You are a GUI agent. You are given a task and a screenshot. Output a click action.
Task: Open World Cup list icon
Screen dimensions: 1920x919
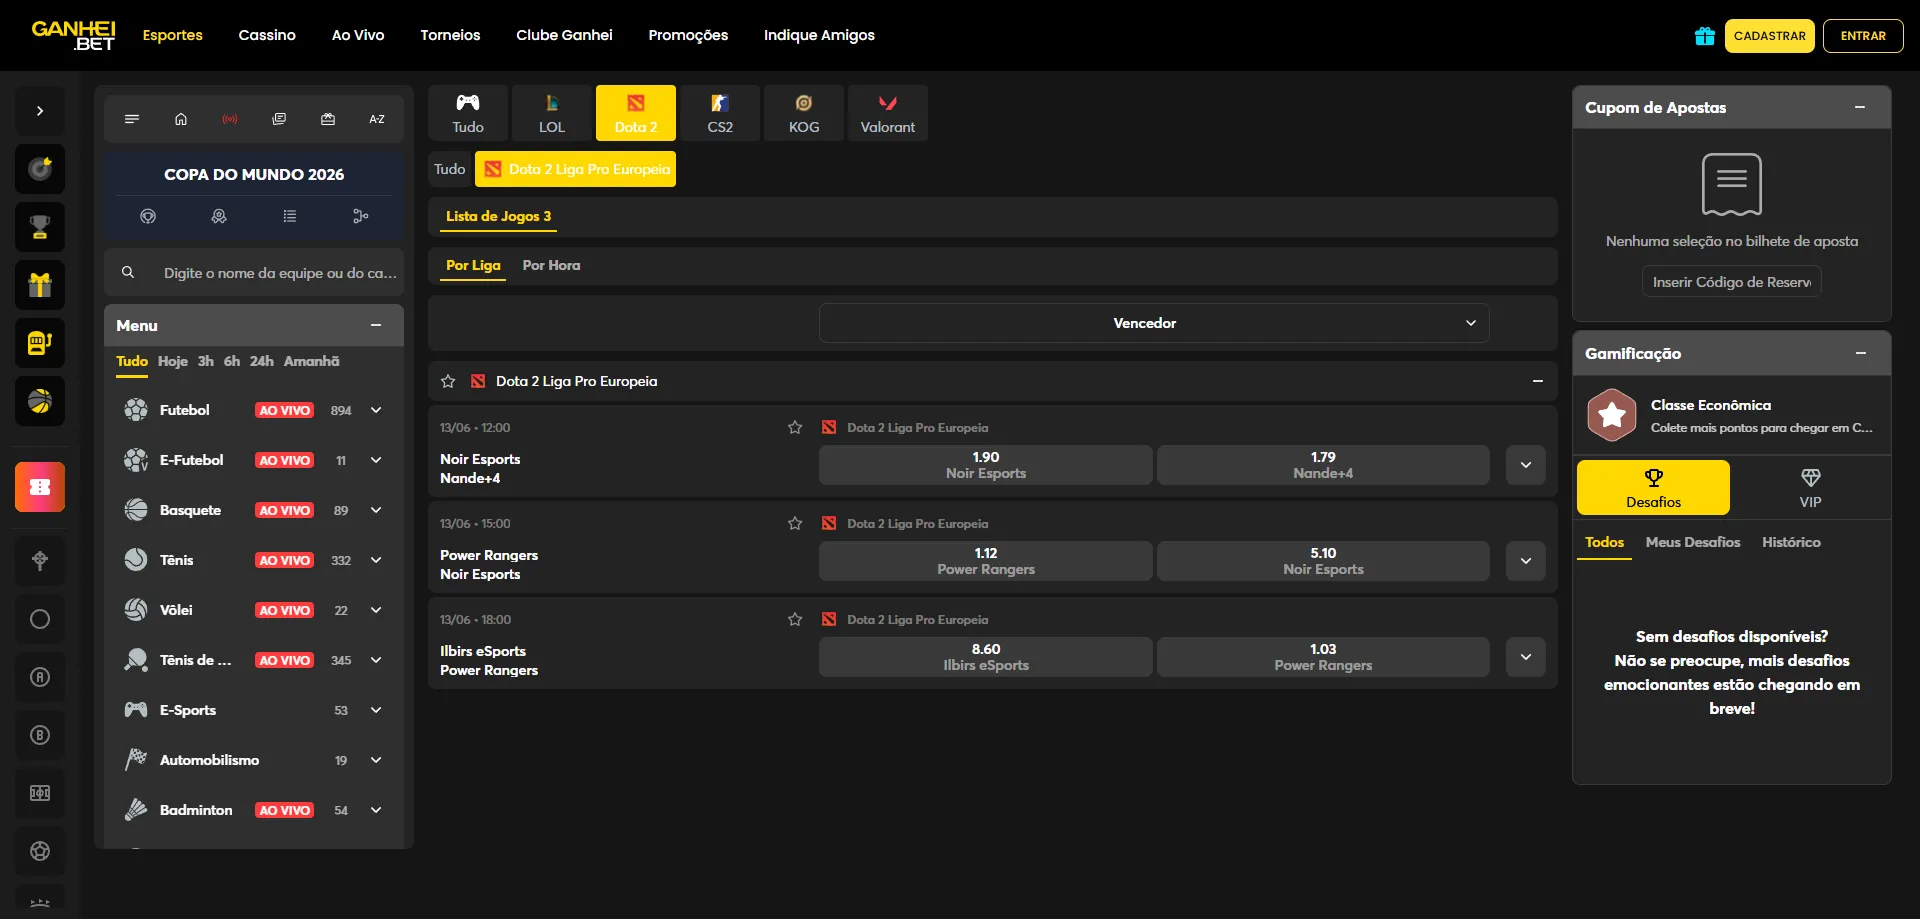(290, 216)
